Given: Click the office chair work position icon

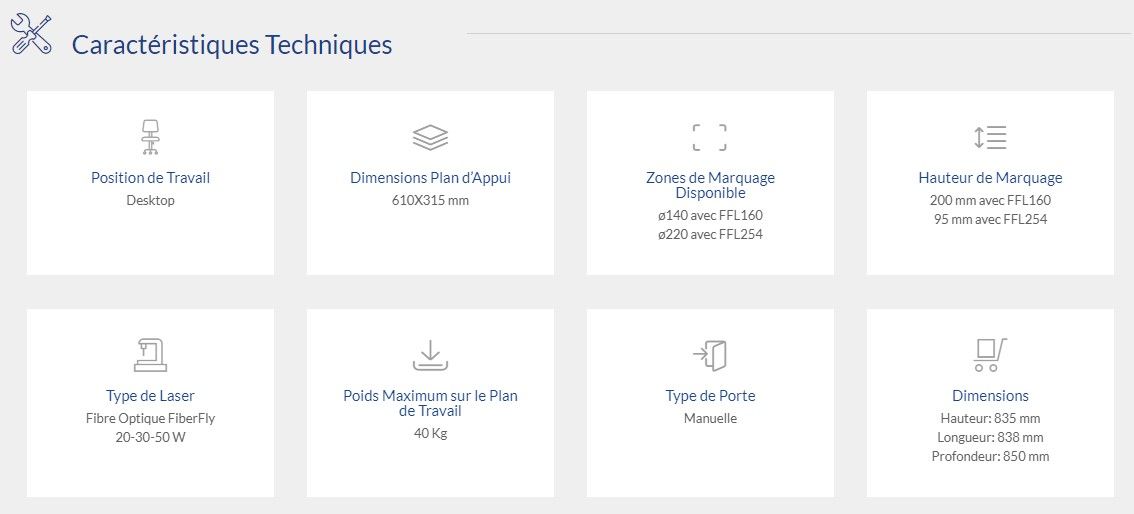Looking at the screenshot, I should point(150,137).
